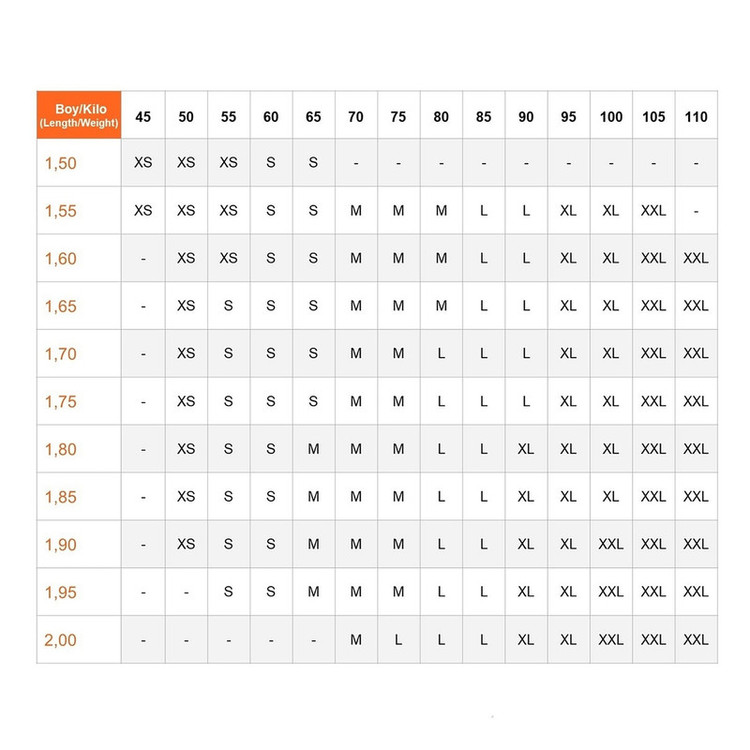Select the 1,50 height row label

(x=61, y=163)
